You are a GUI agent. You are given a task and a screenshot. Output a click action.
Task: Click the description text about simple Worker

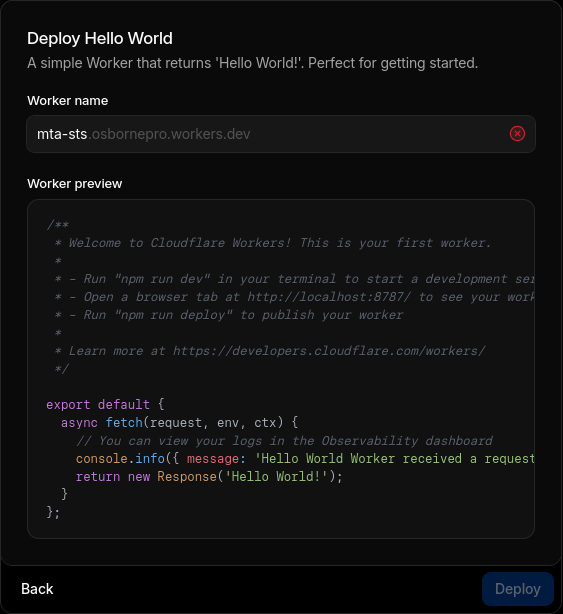(253, 63)
